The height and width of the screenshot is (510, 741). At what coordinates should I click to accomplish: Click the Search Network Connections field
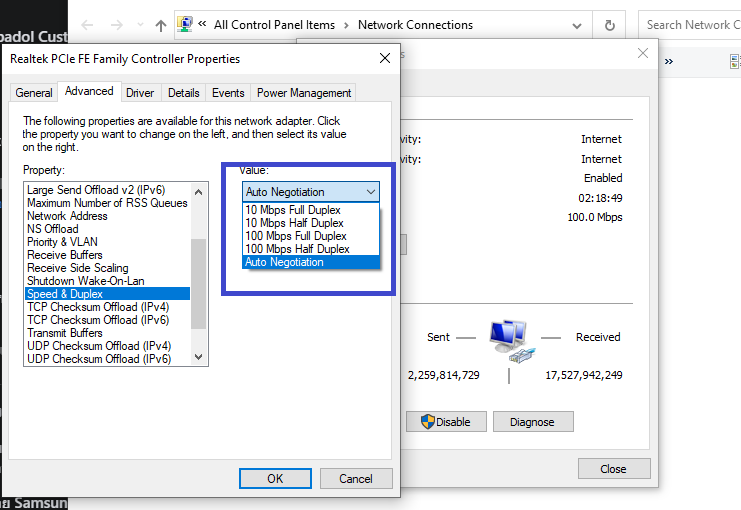[690, 25]
